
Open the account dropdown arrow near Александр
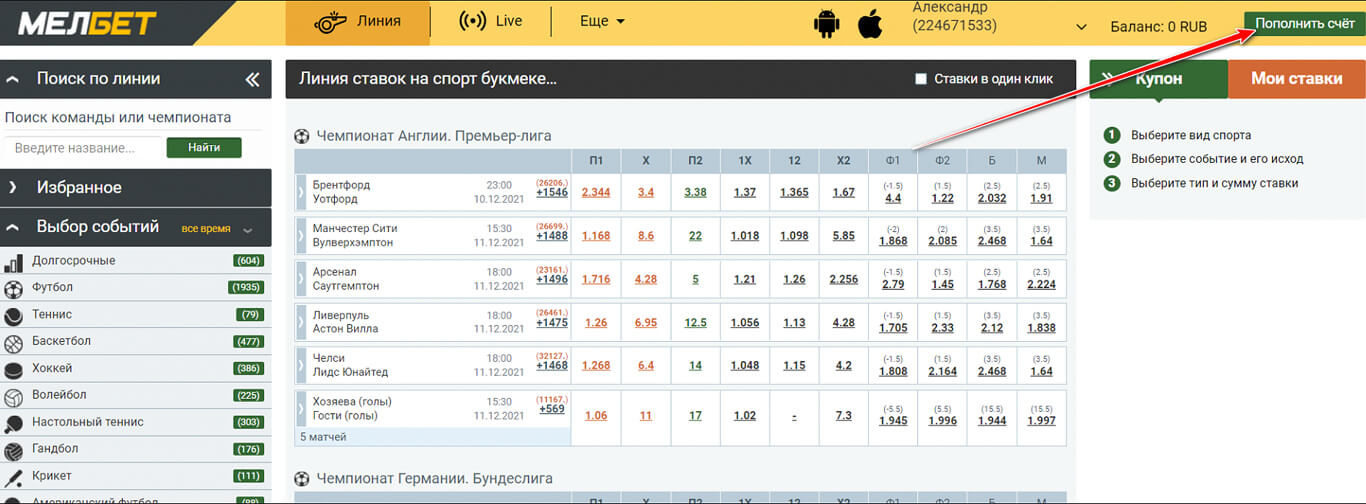click(1081, 27)
